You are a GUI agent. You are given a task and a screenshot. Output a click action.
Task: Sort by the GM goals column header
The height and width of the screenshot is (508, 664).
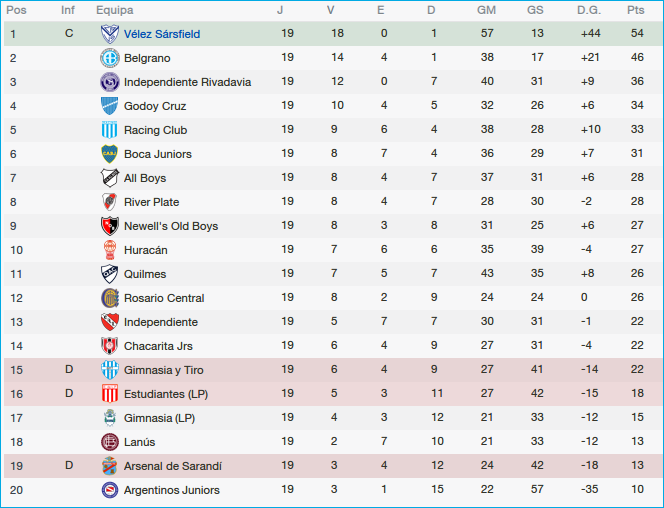486,10
